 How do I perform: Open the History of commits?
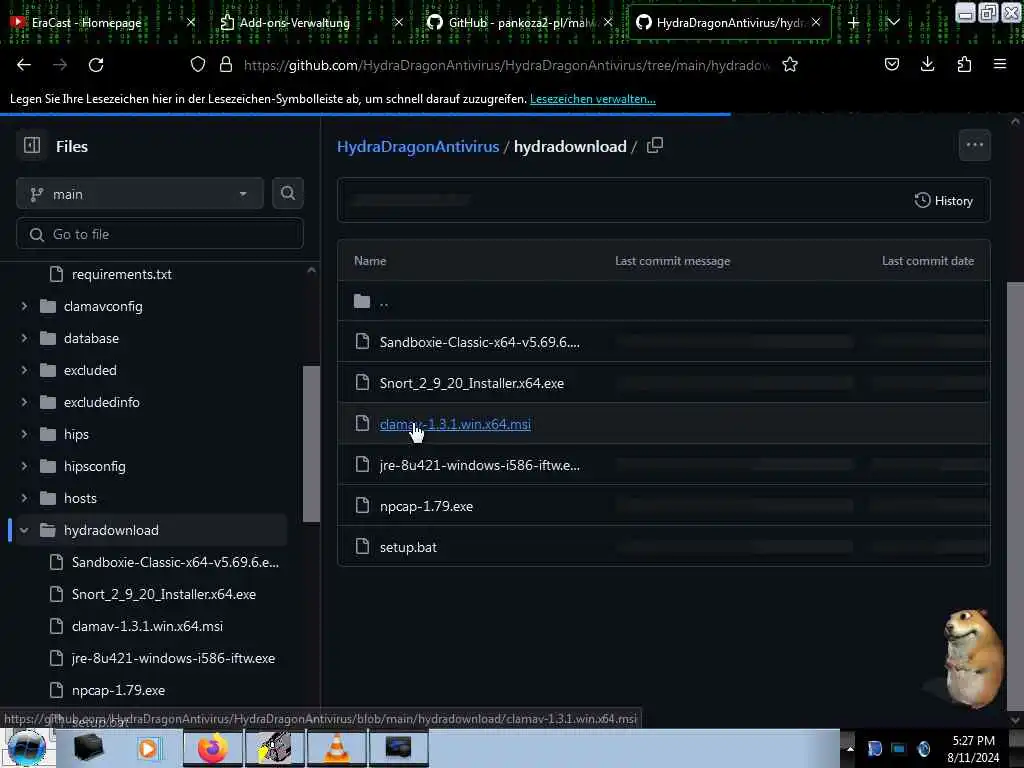click(x=944, y=200)
